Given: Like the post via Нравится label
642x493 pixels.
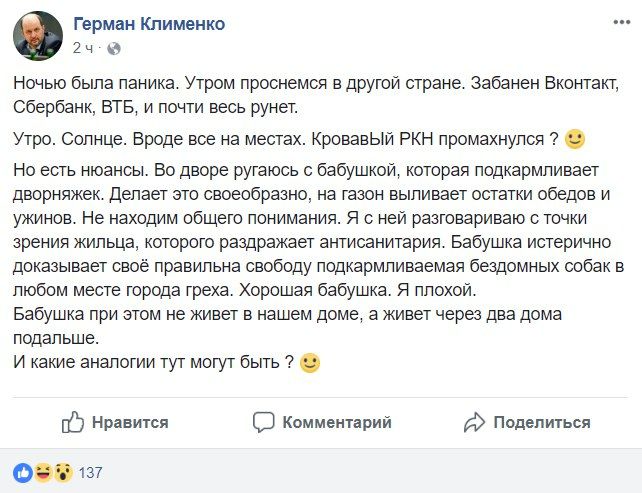Looking at the screenshot, I should (x=130, y=422).
